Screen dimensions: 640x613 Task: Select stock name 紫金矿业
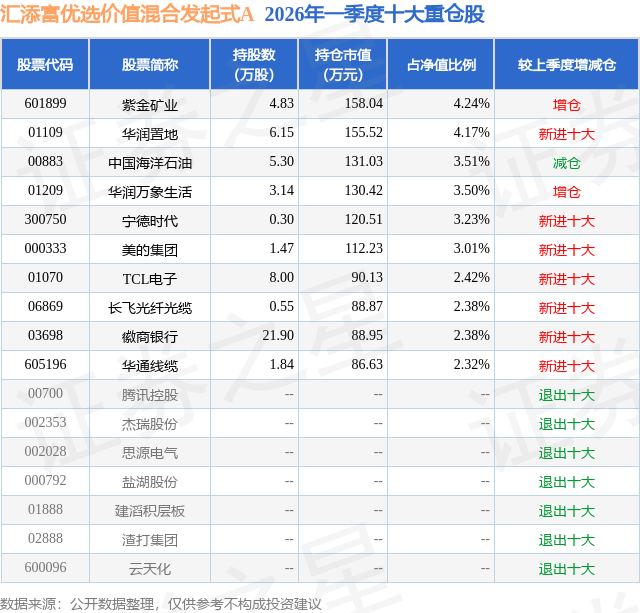pyautogui.click(x=150, y=105)
